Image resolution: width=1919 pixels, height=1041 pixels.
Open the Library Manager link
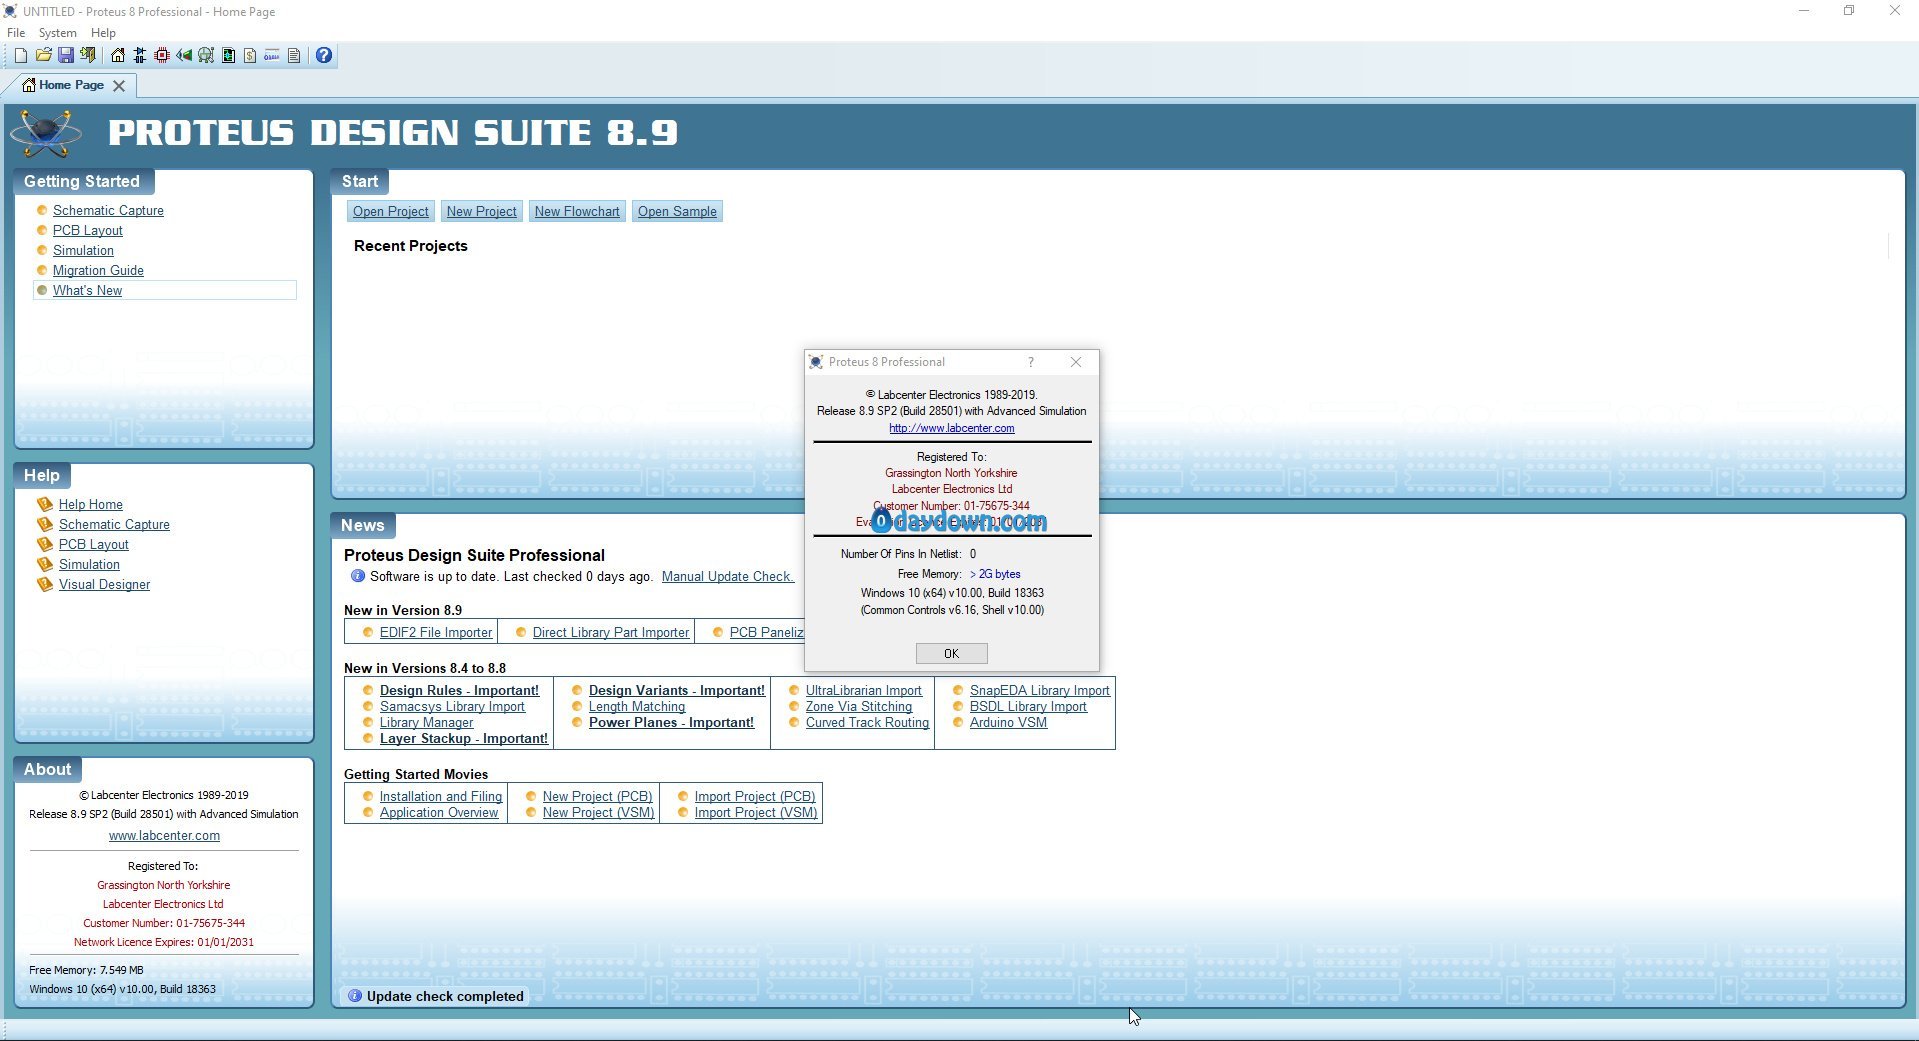pyautogui.click(x=426, y=723)
